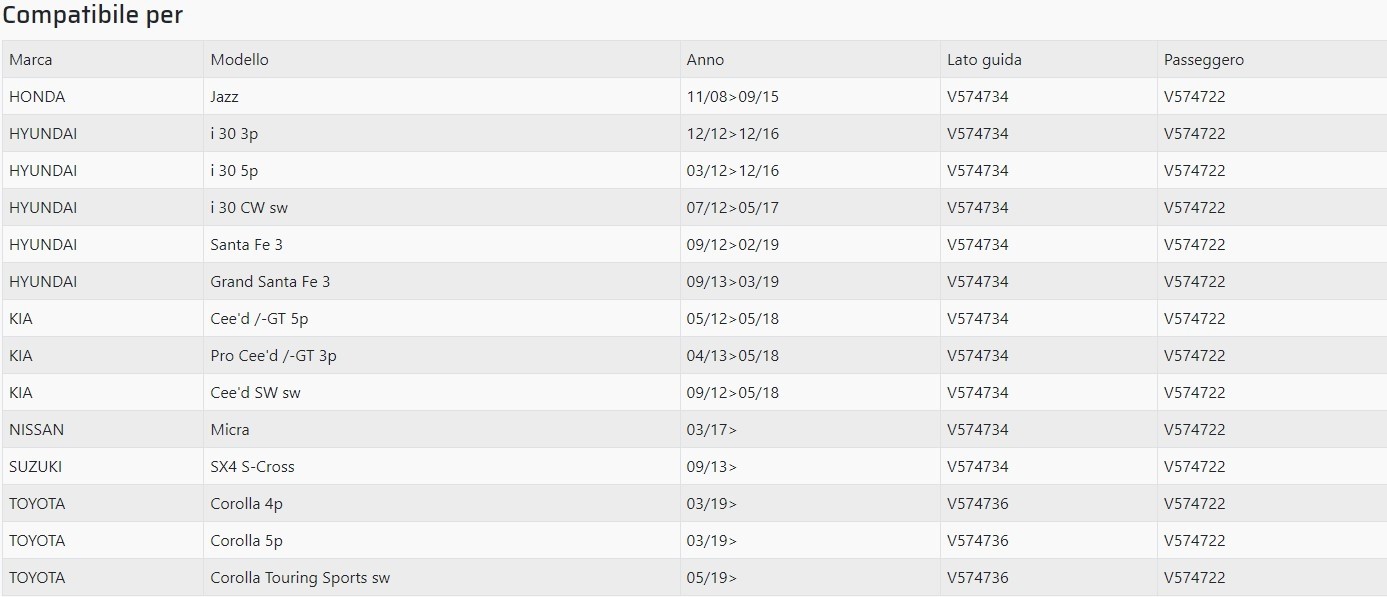Click the Compatibile per heading
The height and width of the screenshot is (597, 1387).
[93, 16]
